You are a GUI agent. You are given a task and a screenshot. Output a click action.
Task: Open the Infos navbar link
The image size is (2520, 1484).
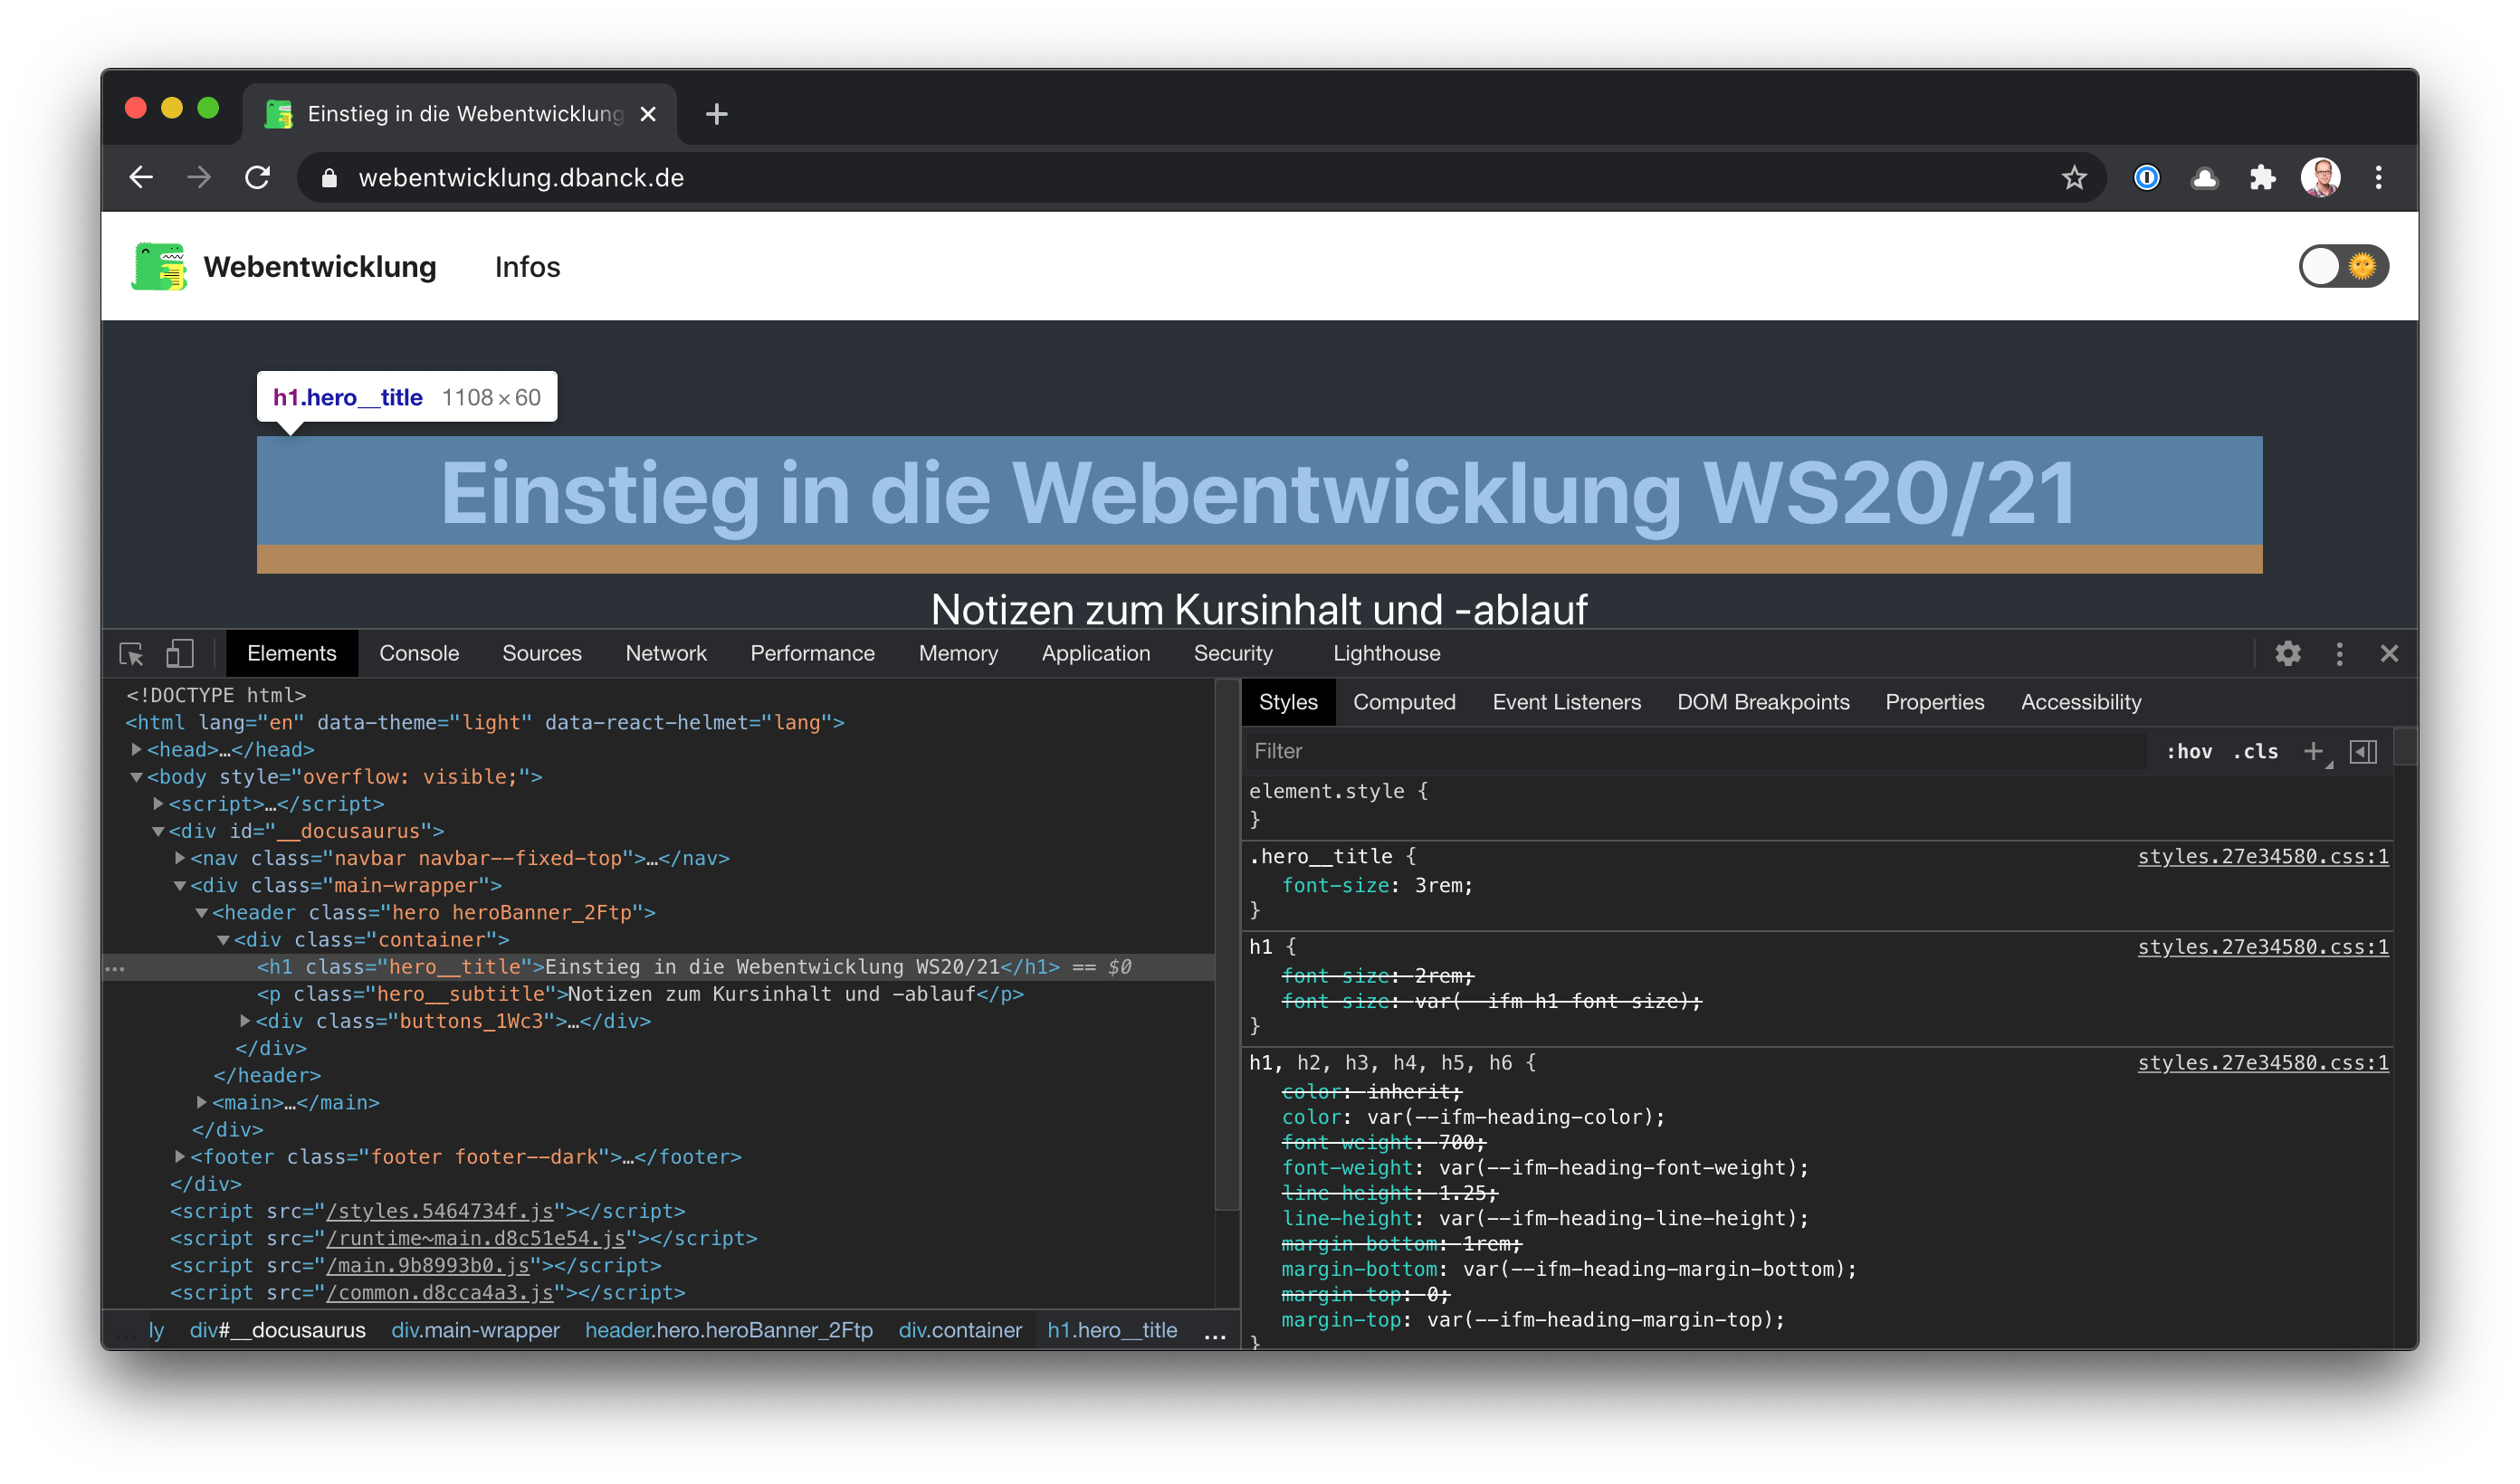(527, 267)
